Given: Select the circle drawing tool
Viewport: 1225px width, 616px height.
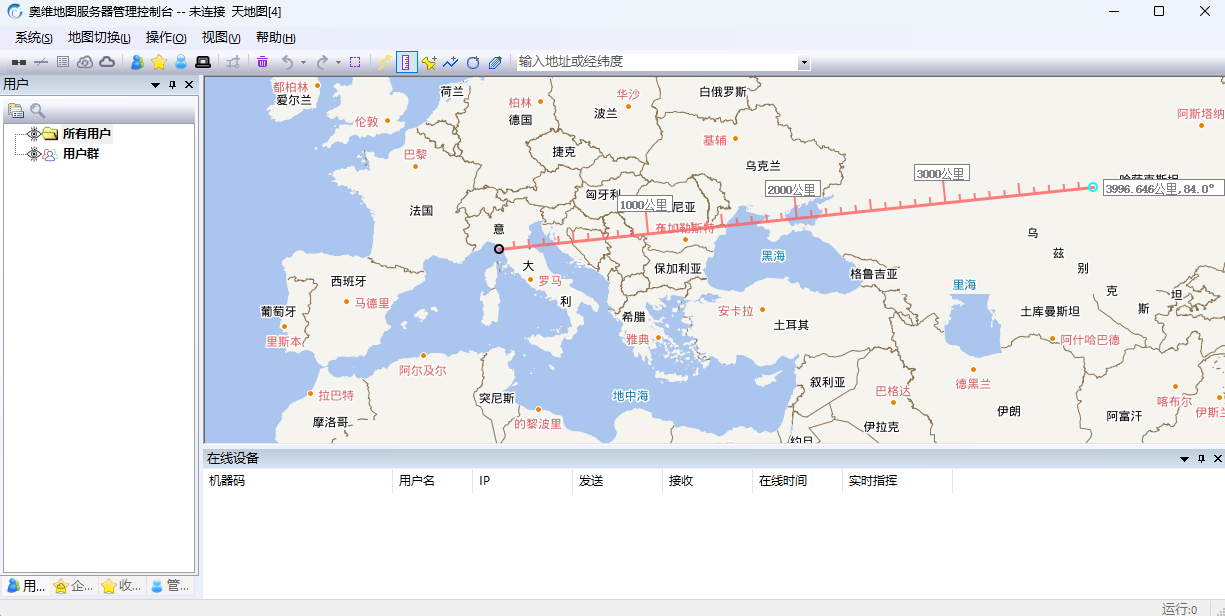Looking at the screenshot, I should pyautogui.click(x=472, y=62).
